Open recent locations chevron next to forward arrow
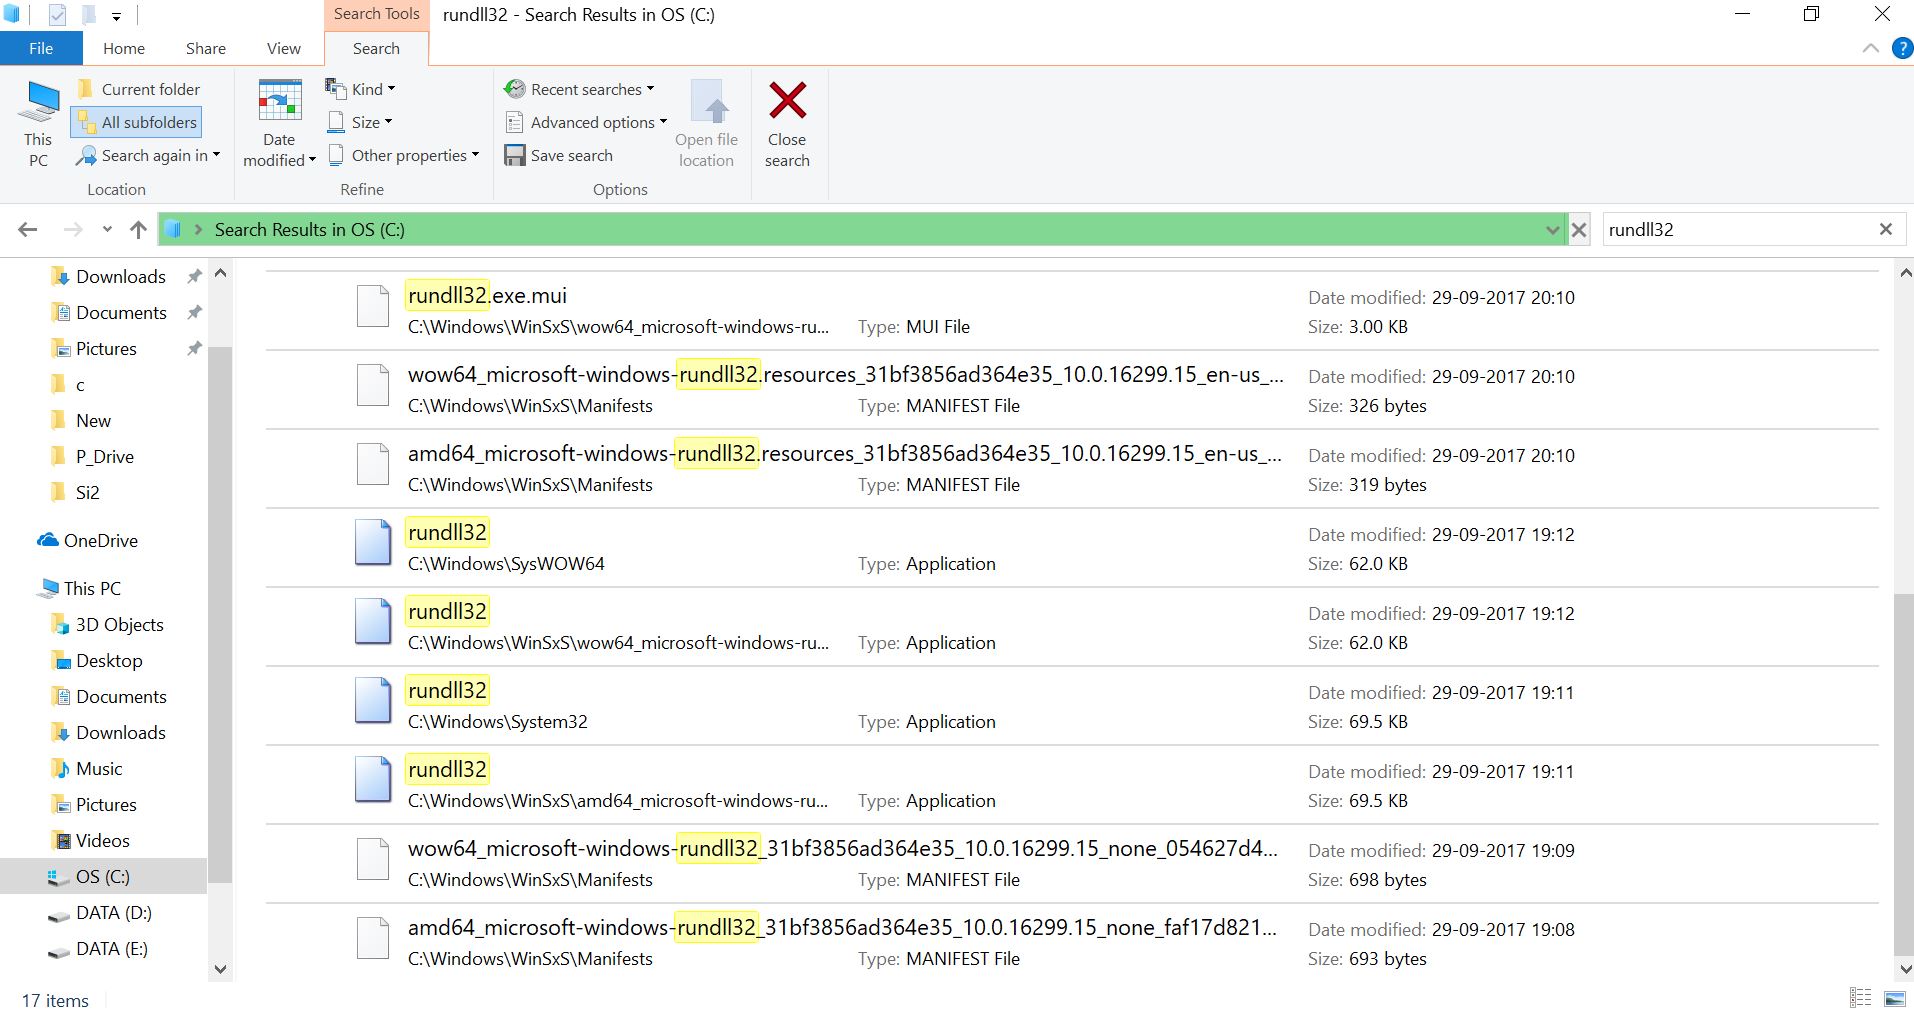This screenshot has width=1914, height=1016. click(x=107, y=229)
